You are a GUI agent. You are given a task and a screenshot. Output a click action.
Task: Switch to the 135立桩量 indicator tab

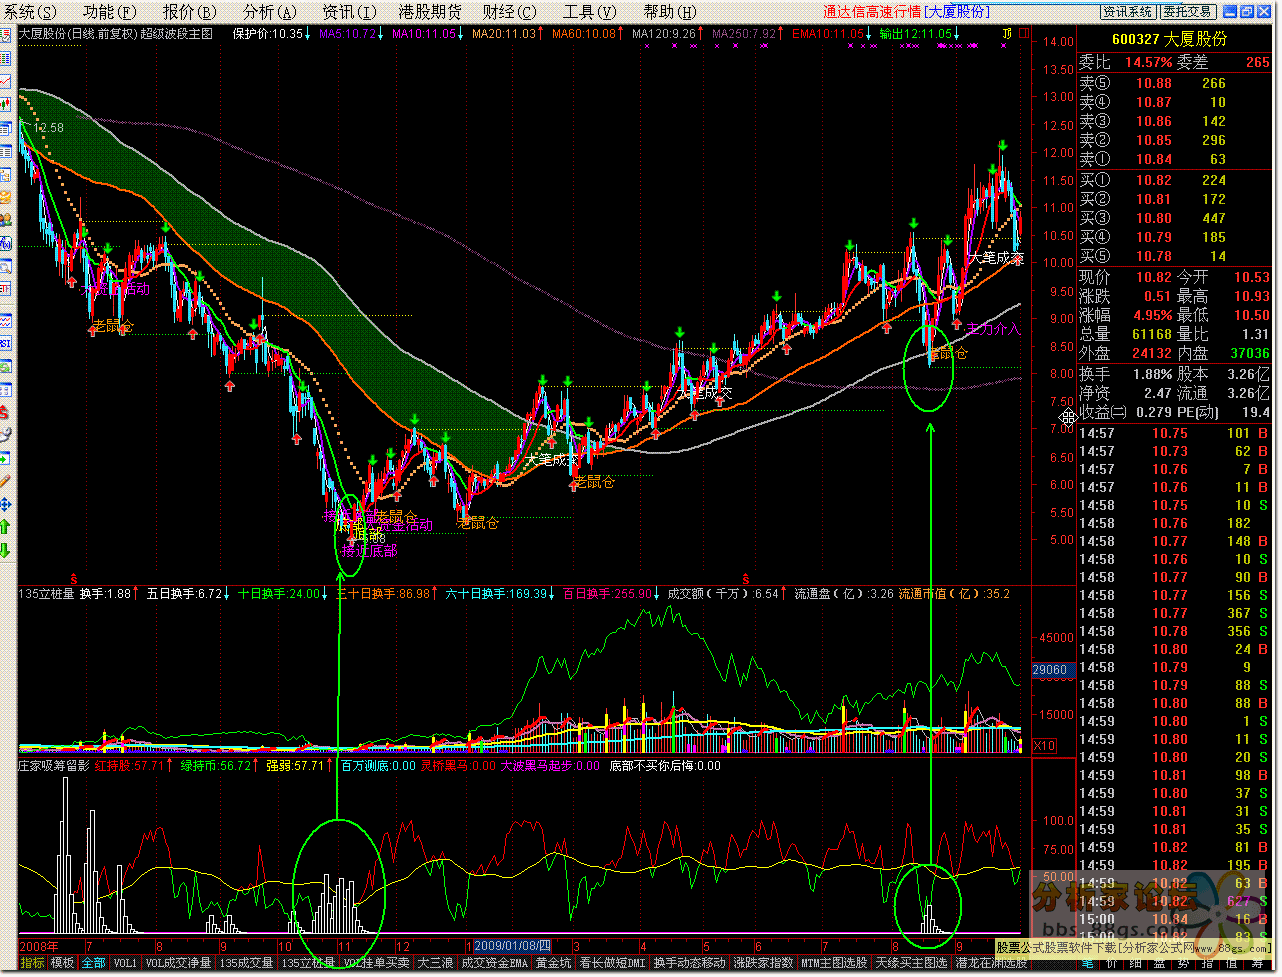(x=308, y=963)
